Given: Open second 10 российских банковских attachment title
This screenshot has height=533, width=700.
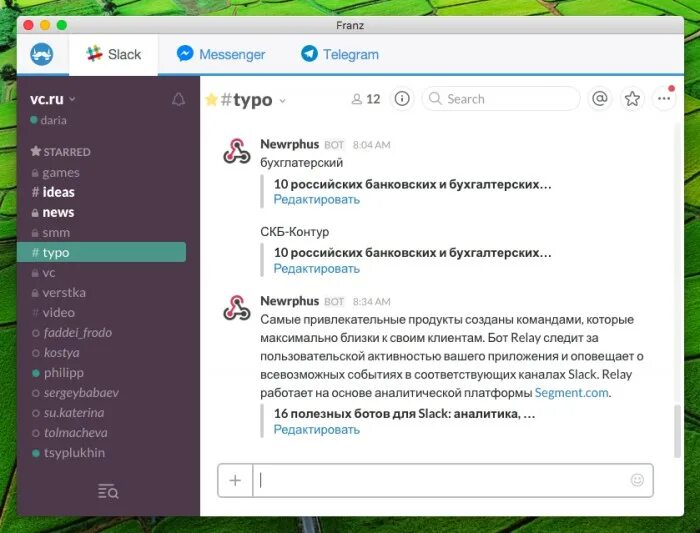Looking at the screenshot, I should click(x=412, y=253).
